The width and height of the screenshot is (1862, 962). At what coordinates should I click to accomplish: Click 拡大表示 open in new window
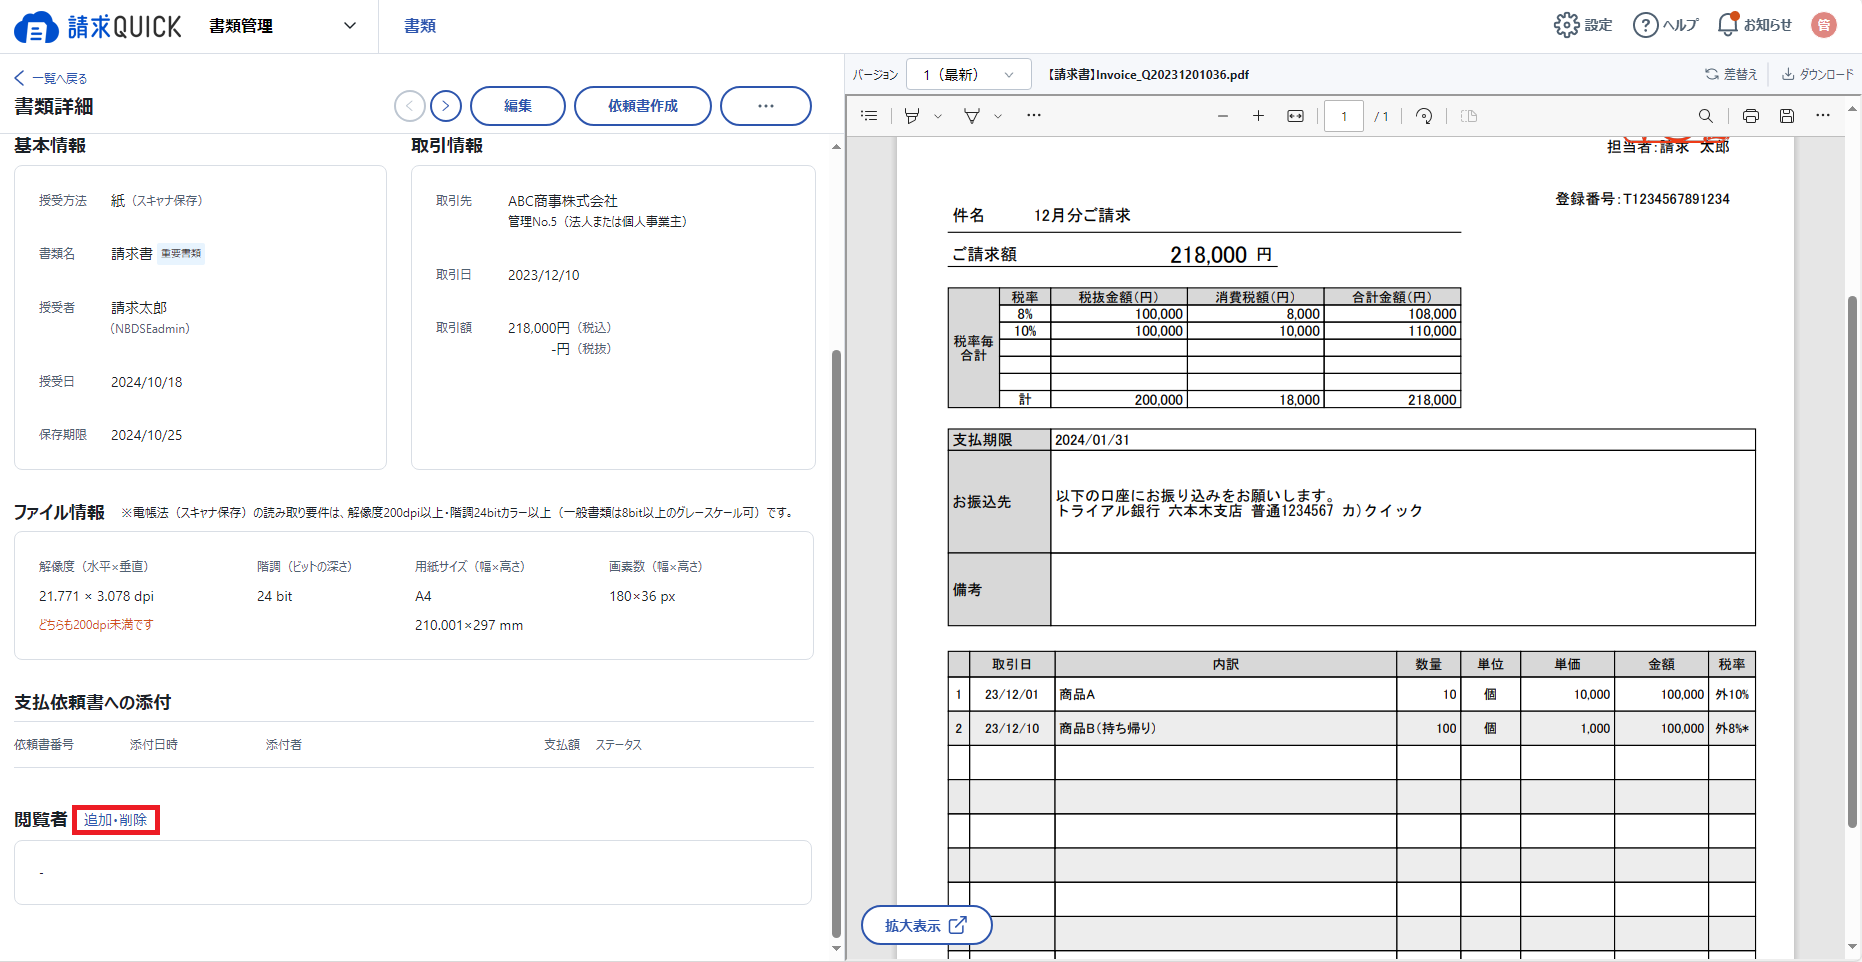[x=926, y=925]
